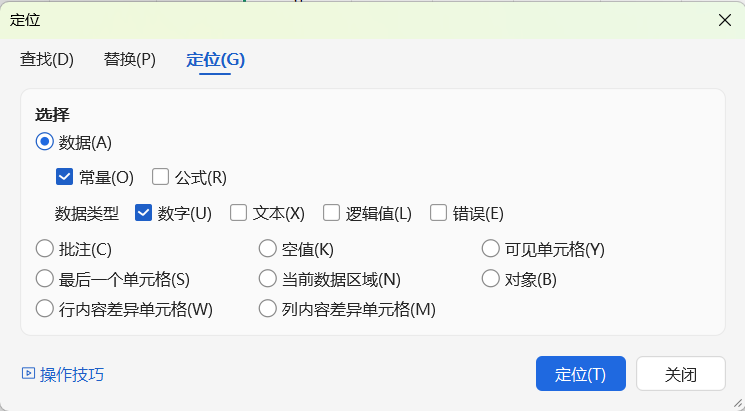This screenshot has height=411, width=745.
Task: Tick the 文本(X) checkbox
Action: (239, 212)
